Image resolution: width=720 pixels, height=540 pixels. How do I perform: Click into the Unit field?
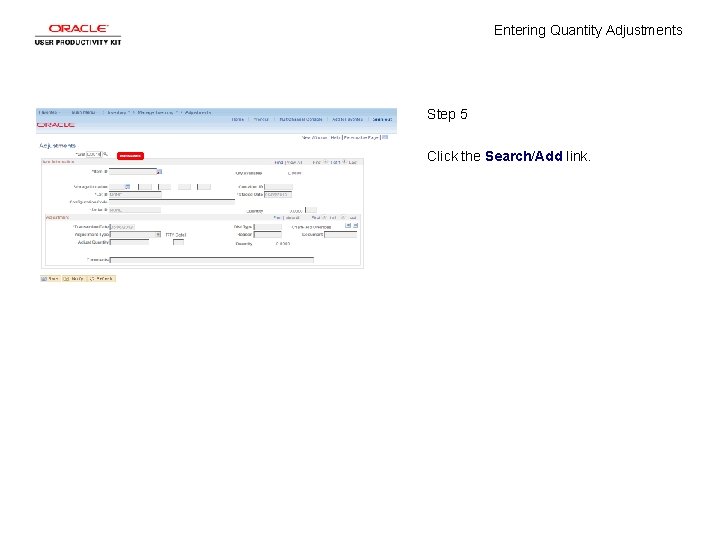(x=94, y=154)
